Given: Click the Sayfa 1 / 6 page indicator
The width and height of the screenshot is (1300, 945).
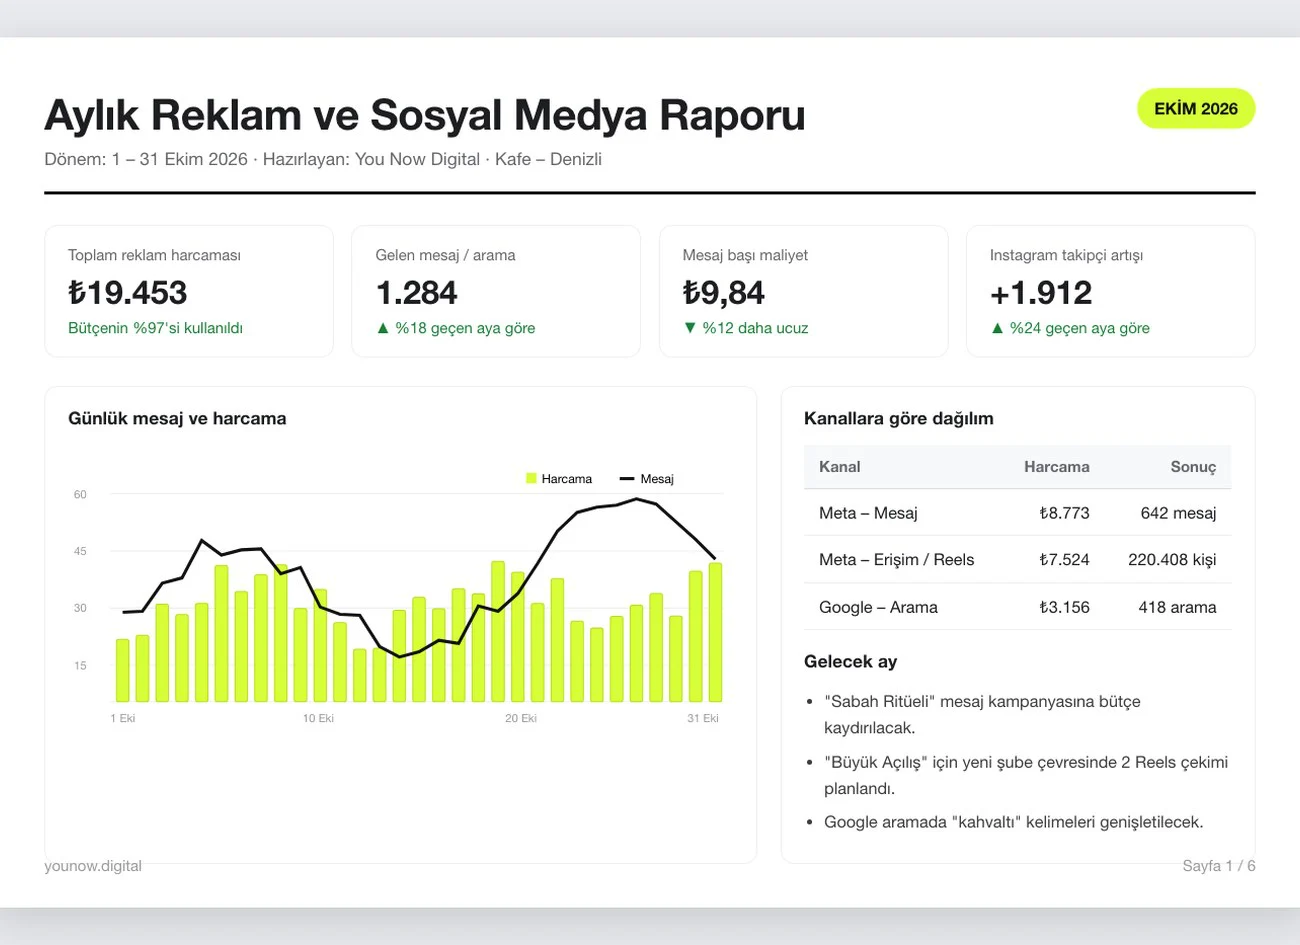Looking at the screenshot, I should [1219, 866].
